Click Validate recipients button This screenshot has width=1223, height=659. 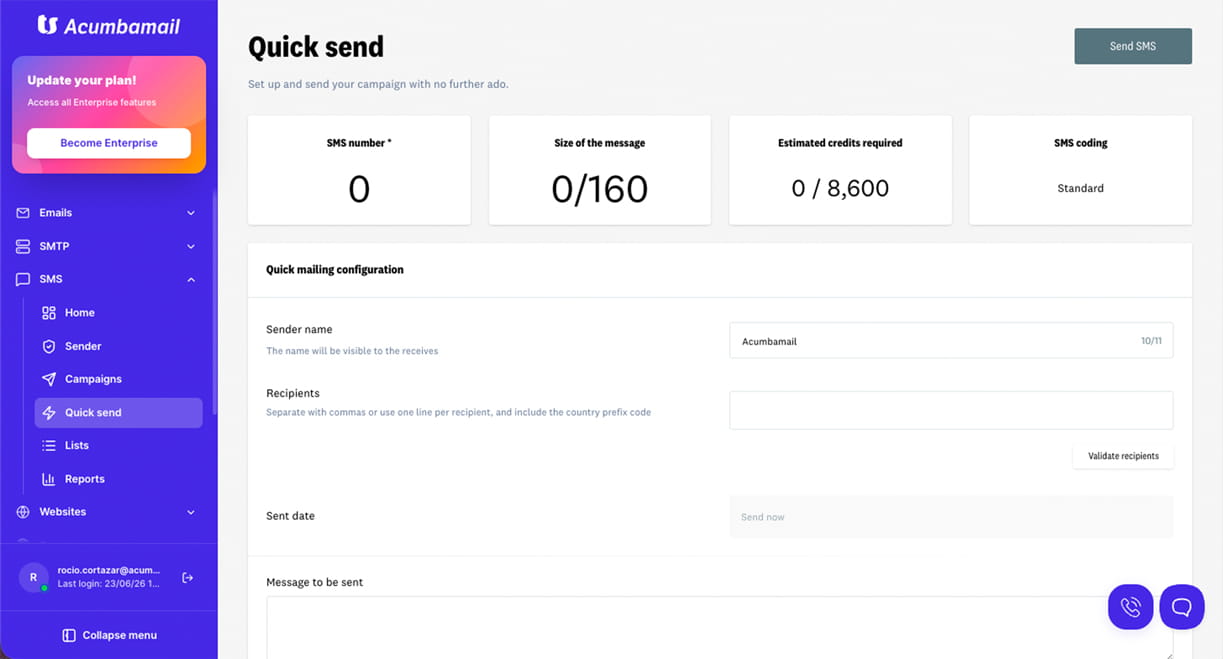(1123, 456)
